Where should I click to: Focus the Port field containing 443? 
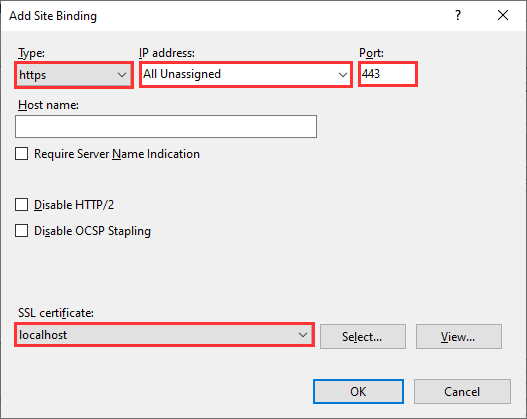388,74
